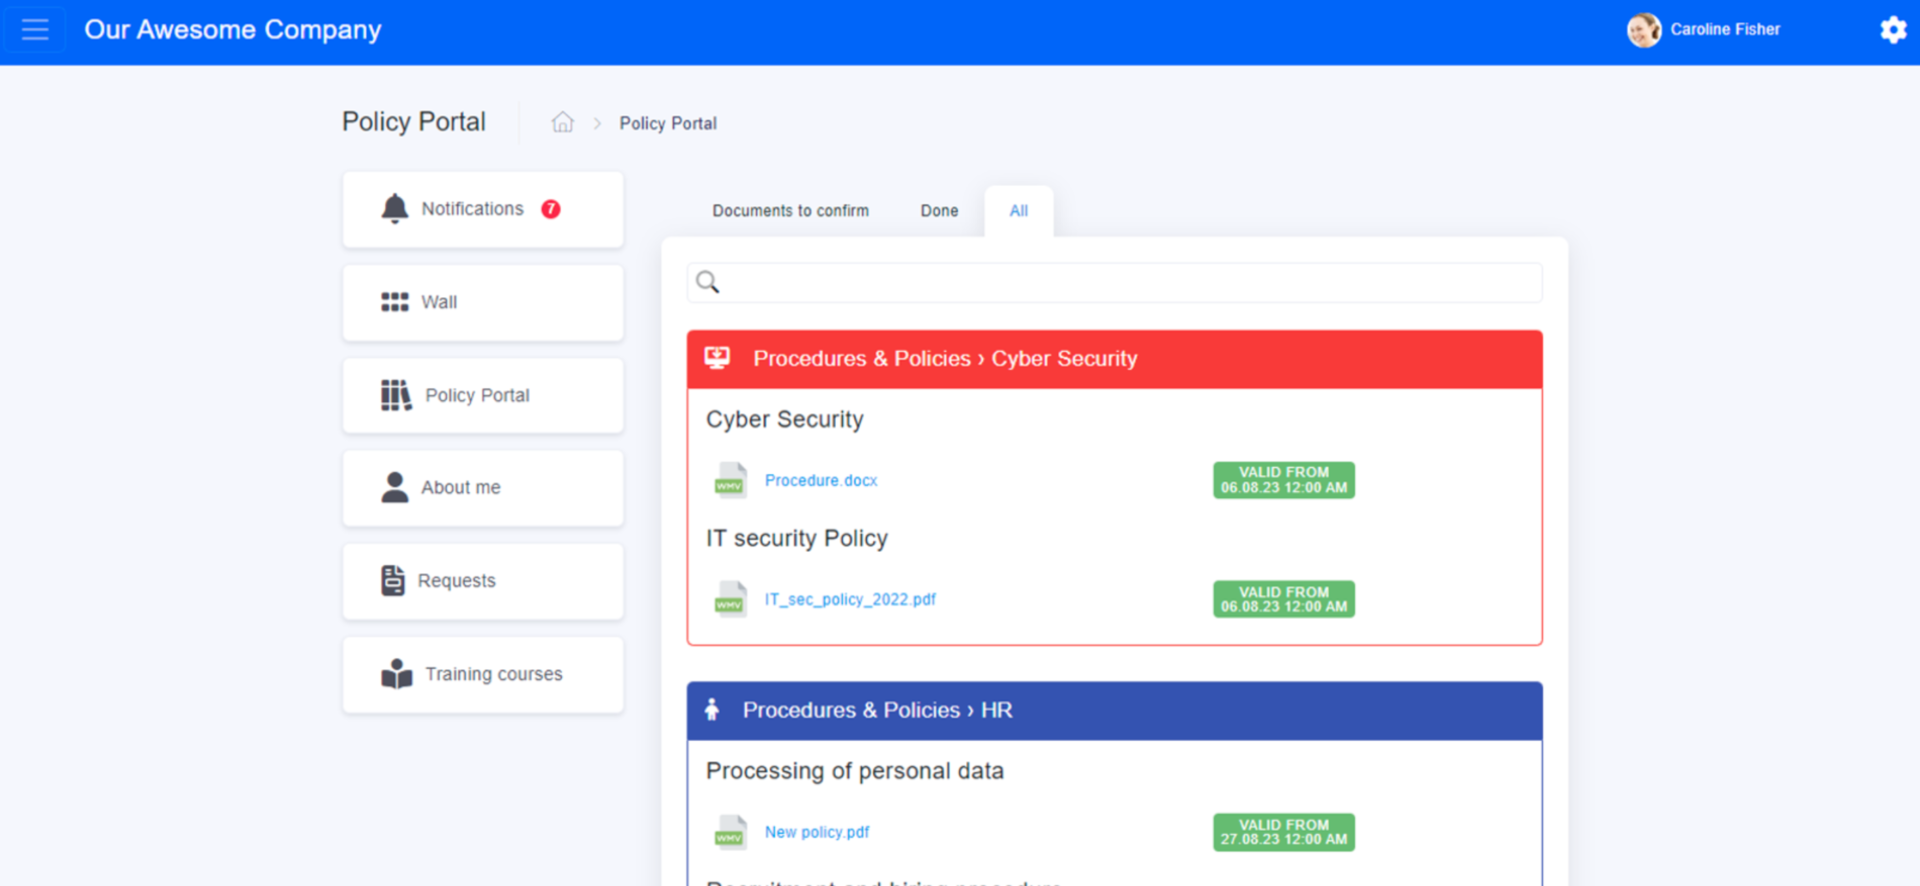Open settings gear icon
This screenshot has height=886, width=1920.
[1892, 30]
